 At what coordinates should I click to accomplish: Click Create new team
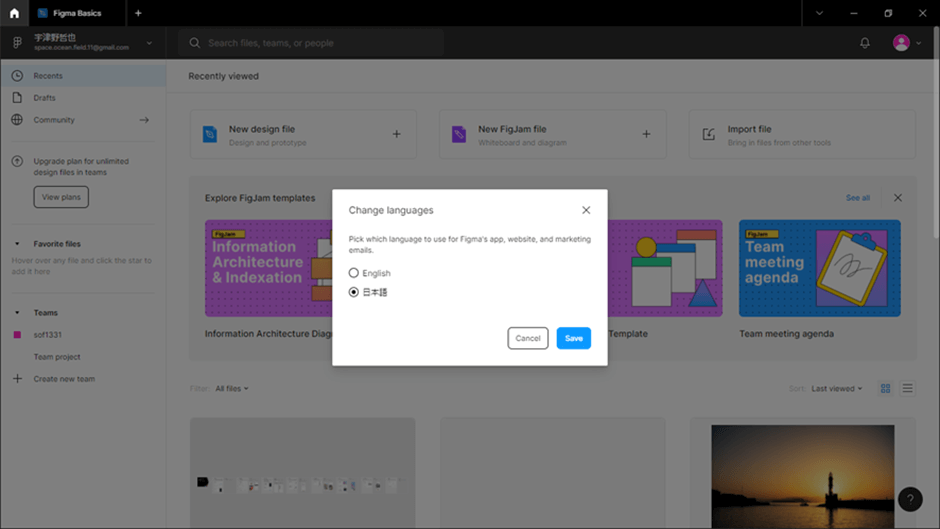click(x=64, y=379)
